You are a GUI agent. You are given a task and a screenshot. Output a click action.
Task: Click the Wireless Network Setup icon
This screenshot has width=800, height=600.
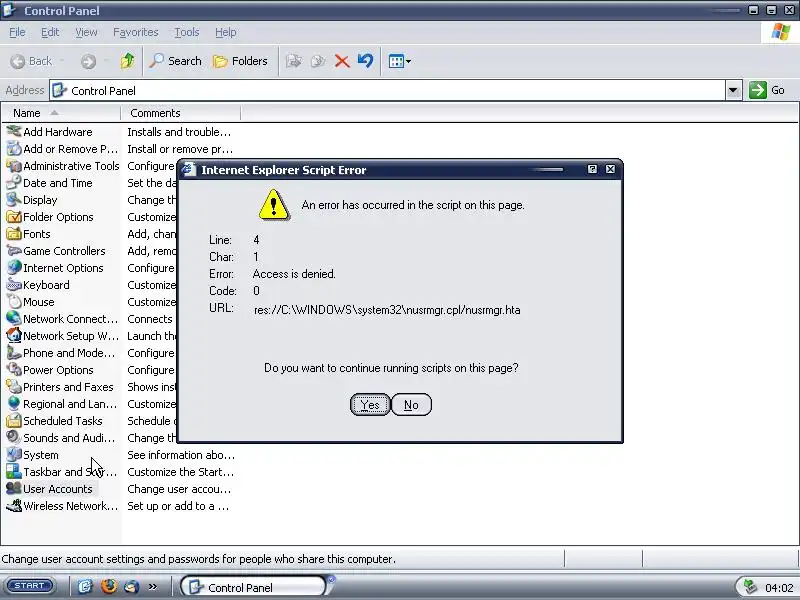coord(14,506)
